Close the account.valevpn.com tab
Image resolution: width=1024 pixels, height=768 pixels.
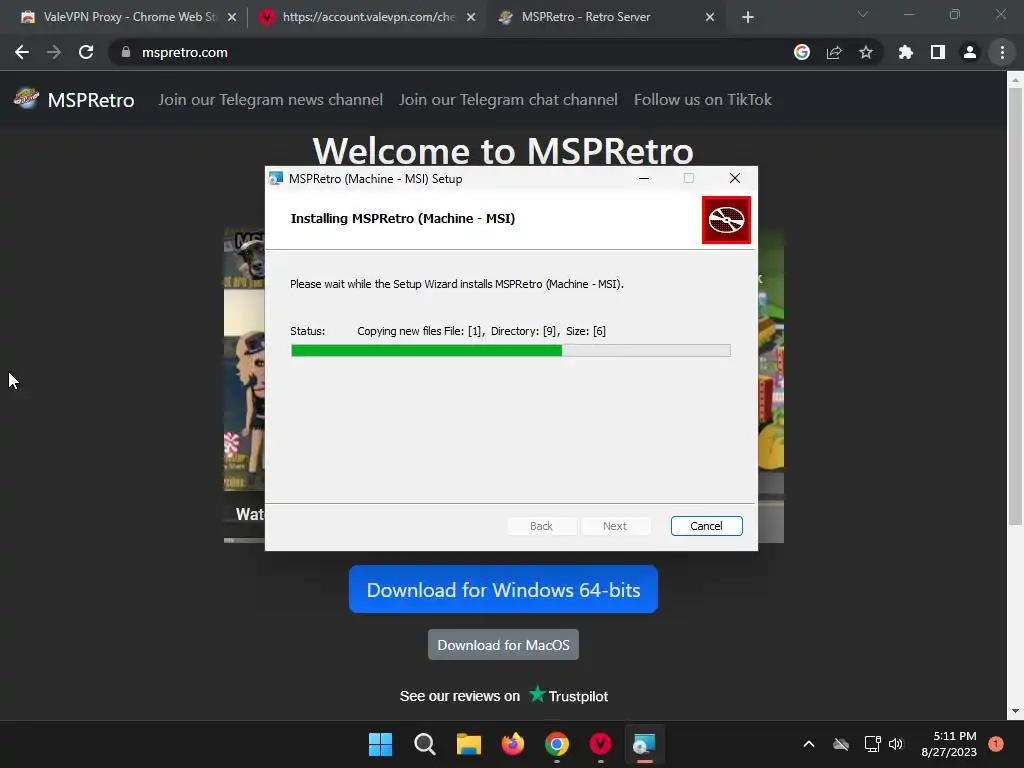471,17
